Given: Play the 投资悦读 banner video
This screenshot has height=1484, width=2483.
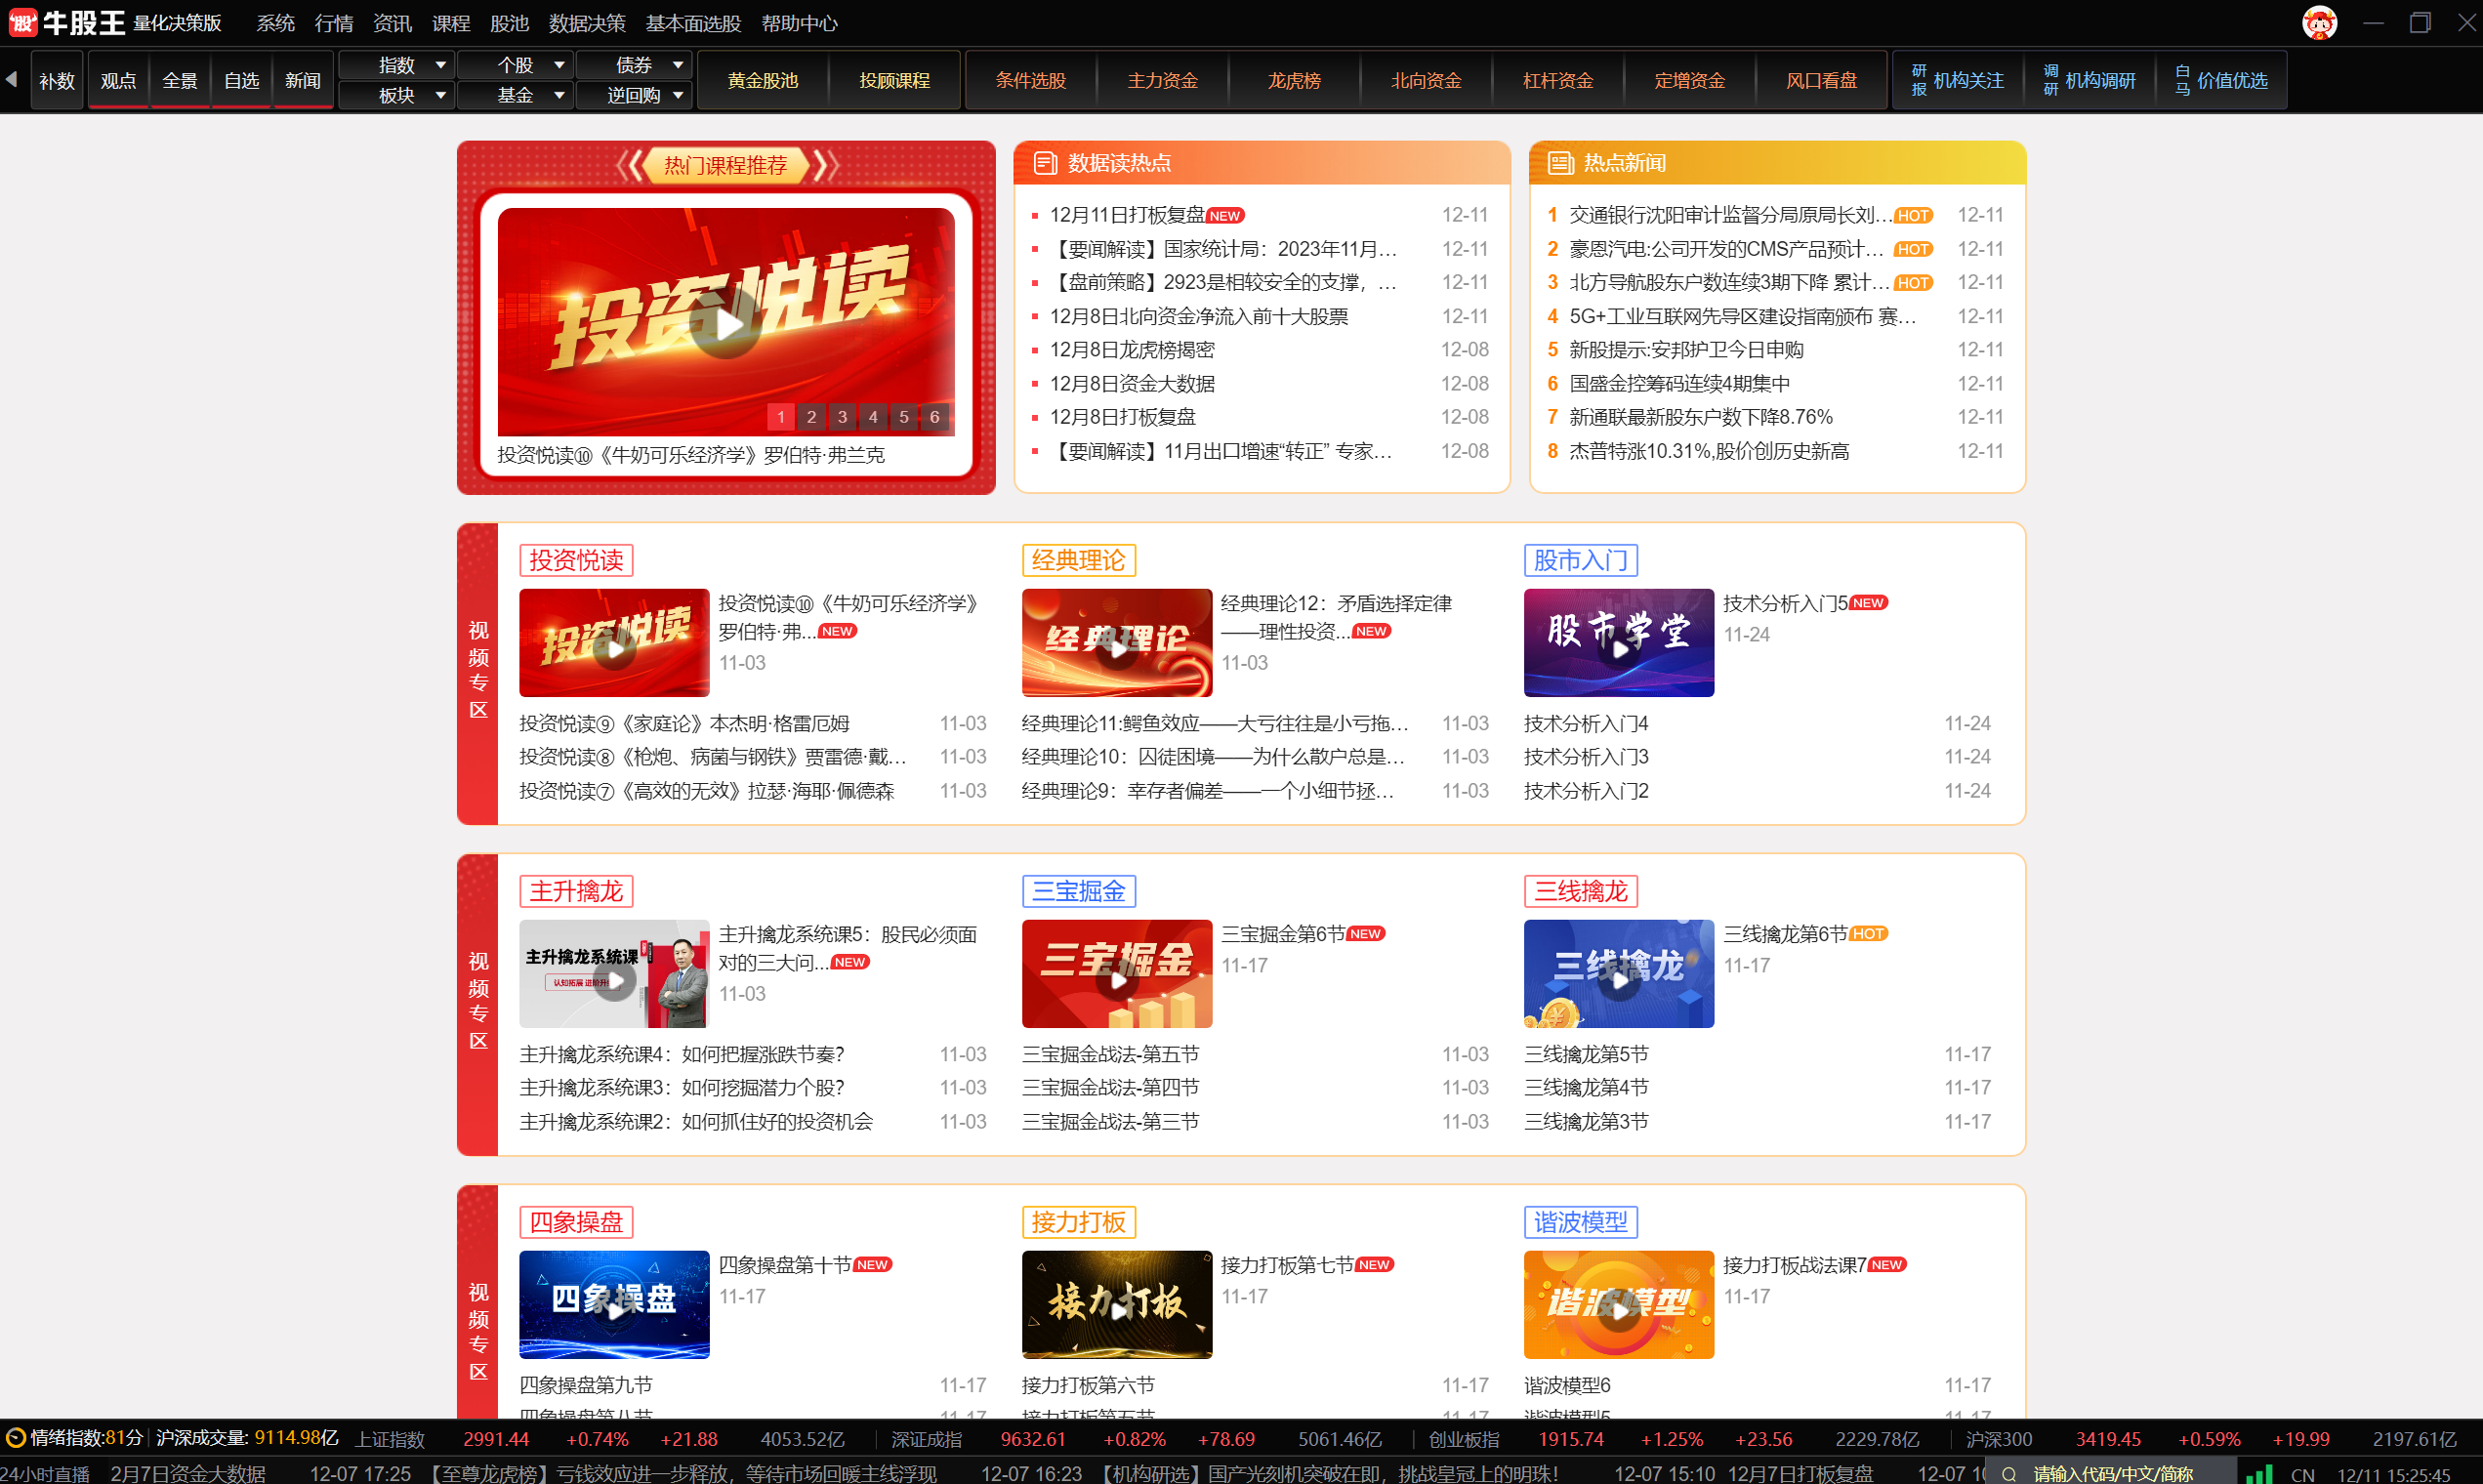Looking at the screenshot, I should pyautogui.click(x=726, y=324).
